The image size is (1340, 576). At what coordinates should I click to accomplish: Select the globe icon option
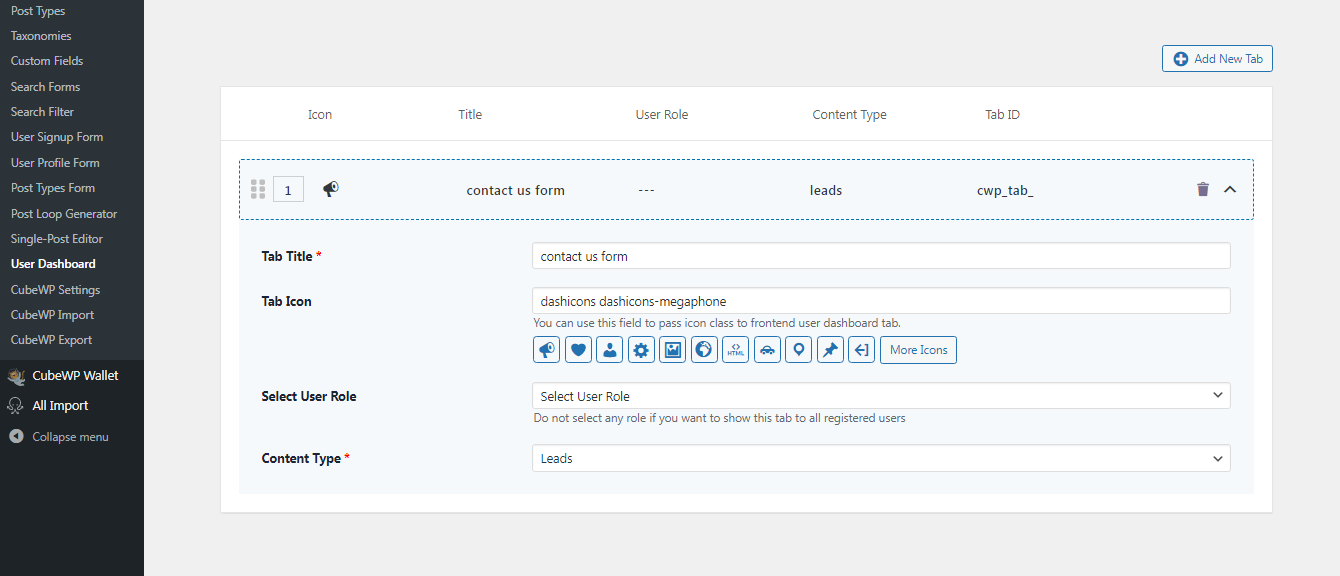[x=704, y=350]
